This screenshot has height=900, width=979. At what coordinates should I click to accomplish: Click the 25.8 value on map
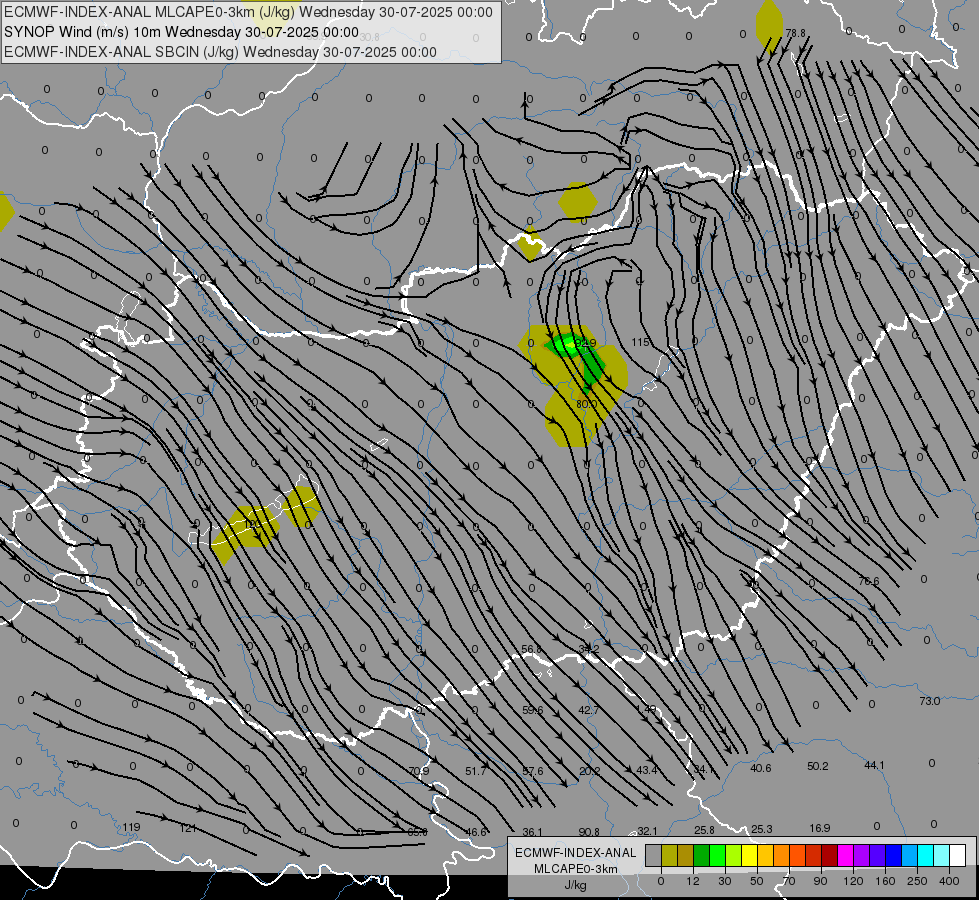(704, 830)
